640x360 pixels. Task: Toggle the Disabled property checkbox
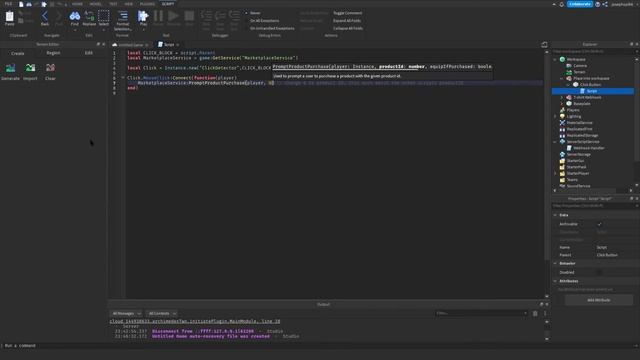[600, 272]
